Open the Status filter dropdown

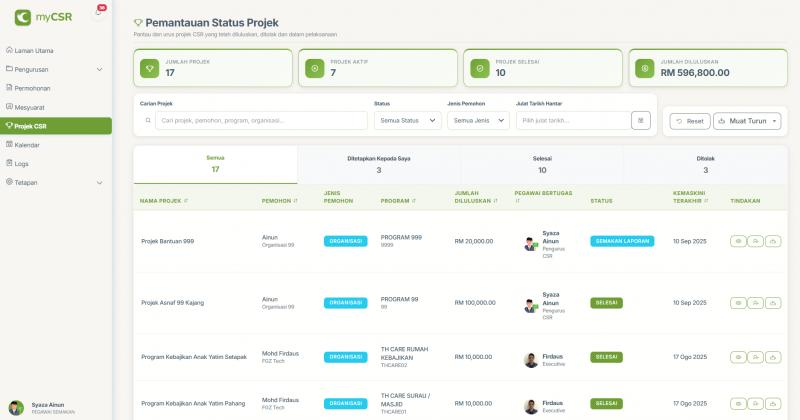click(x=407, y=120)
